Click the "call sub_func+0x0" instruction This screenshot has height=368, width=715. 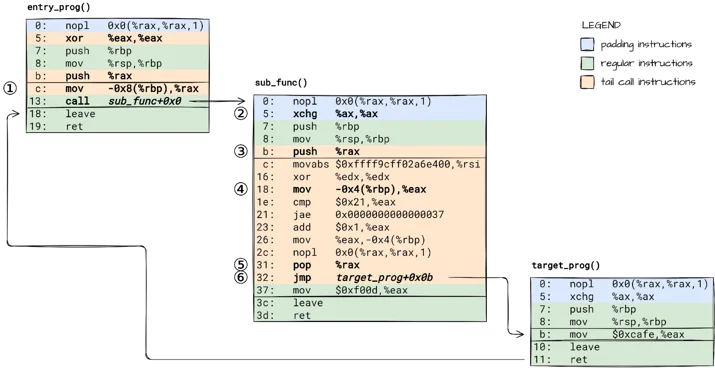pos(118,101)
